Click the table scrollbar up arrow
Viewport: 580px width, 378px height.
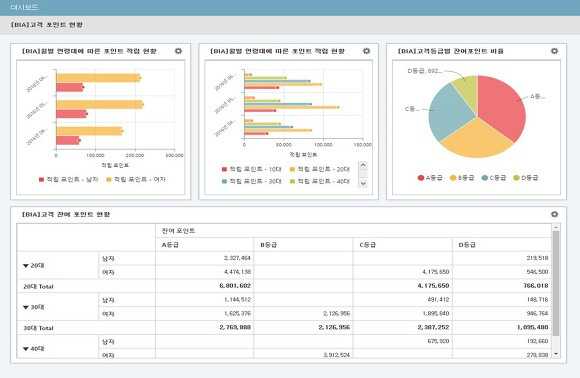(x=556, y=227)
